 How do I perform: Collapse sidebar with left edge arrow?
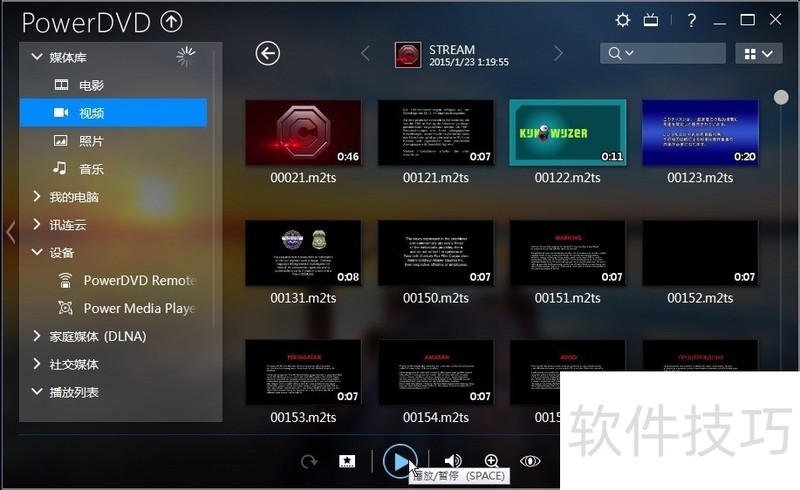tap(10, 232)
